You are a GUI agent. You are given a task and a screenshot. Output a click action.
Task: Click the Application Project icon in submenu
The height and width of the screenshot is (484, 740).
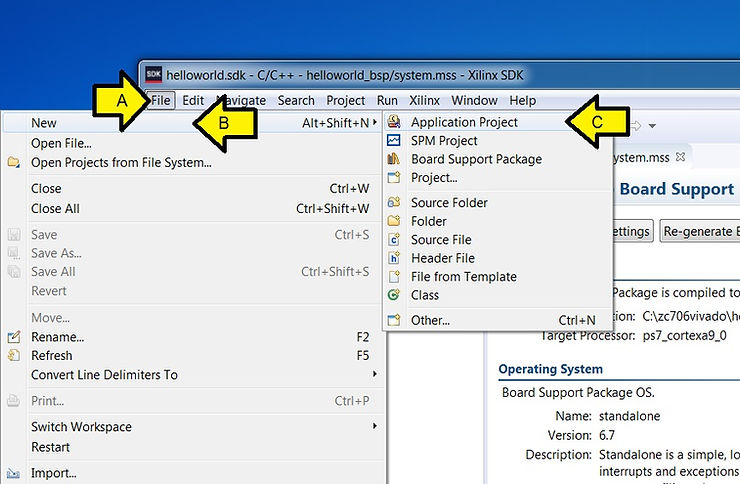[x=393, y=122]
